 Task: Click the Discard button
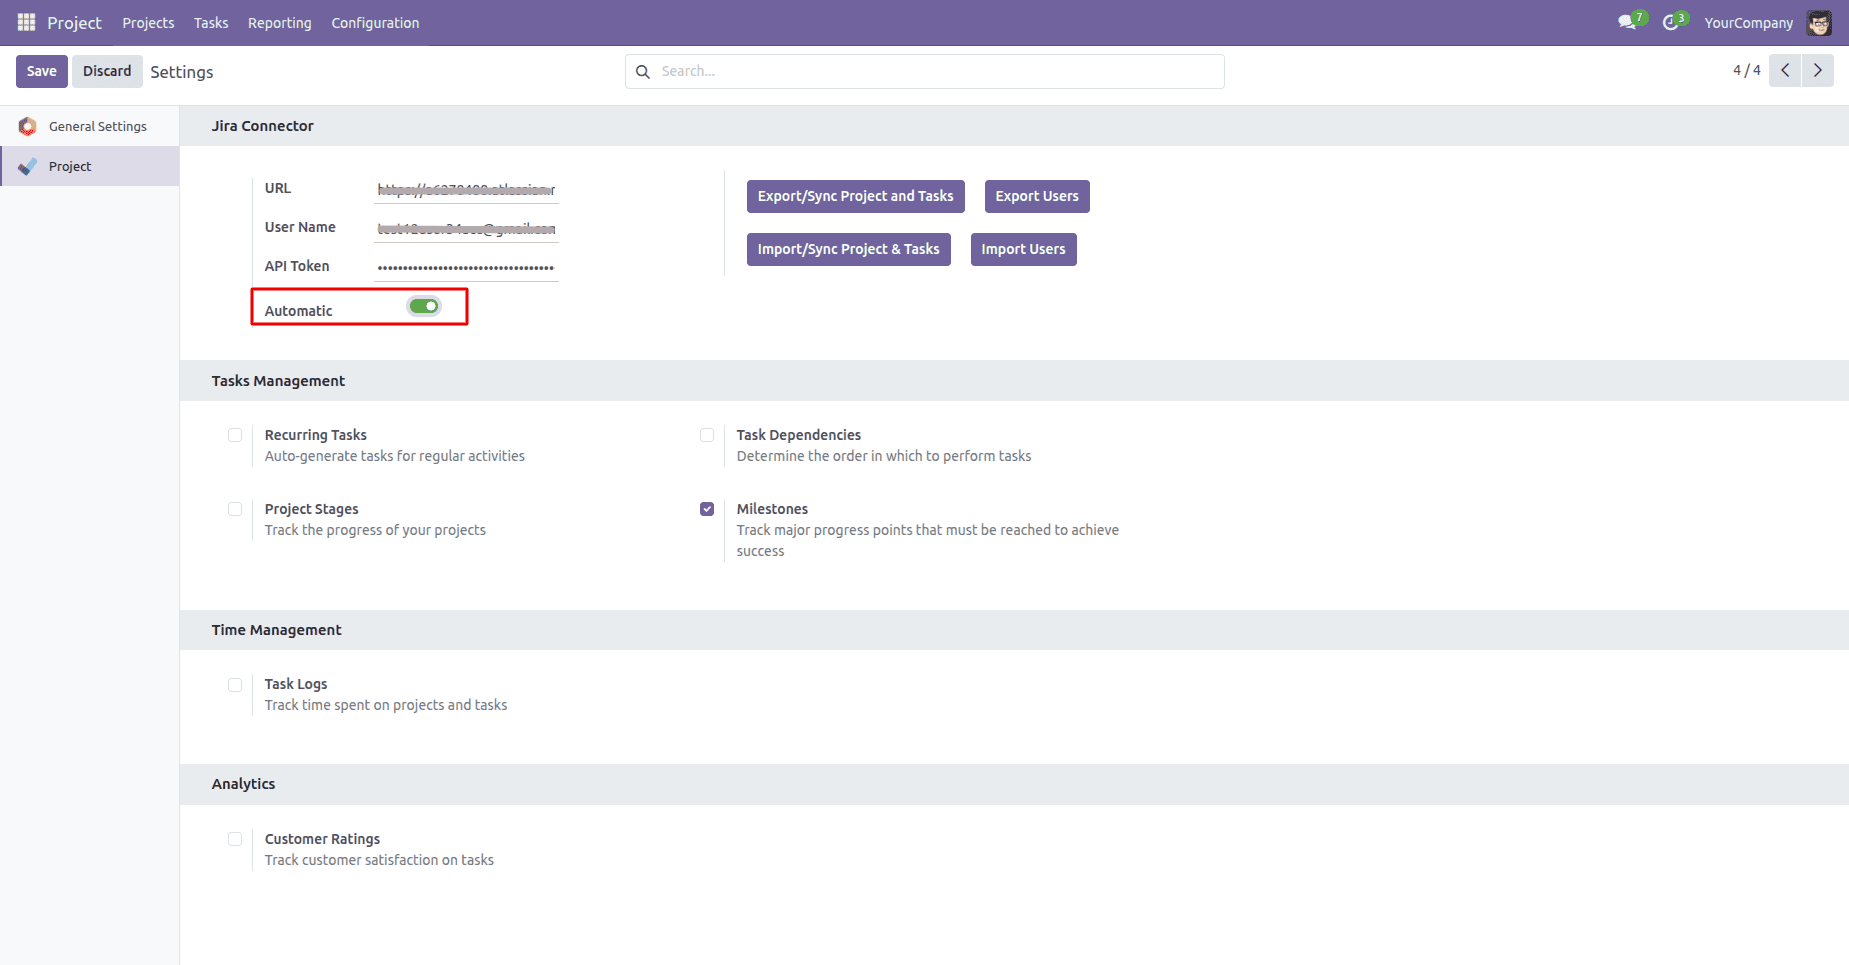tap(107, 71)
